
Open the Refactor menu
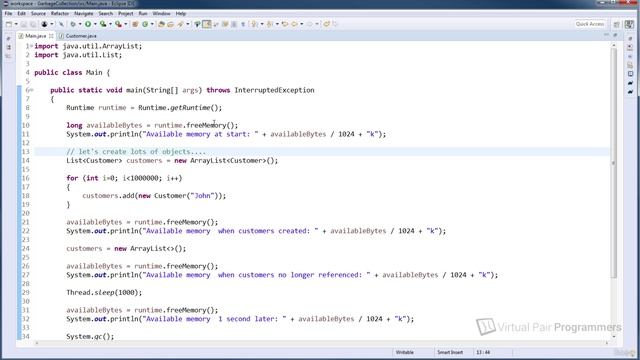60,13
